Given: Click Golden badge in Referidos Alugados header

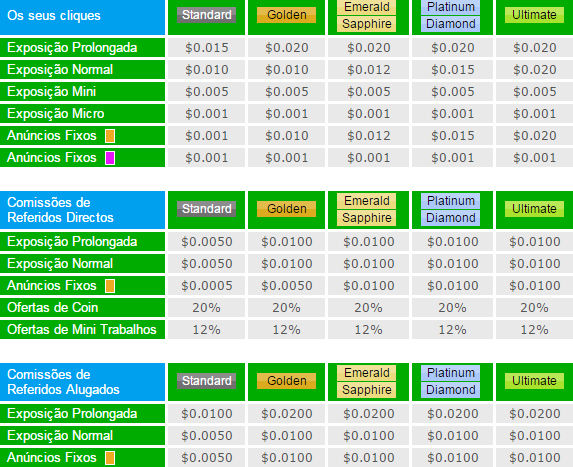Looking at the screenshot, I should tap(286, 381).
